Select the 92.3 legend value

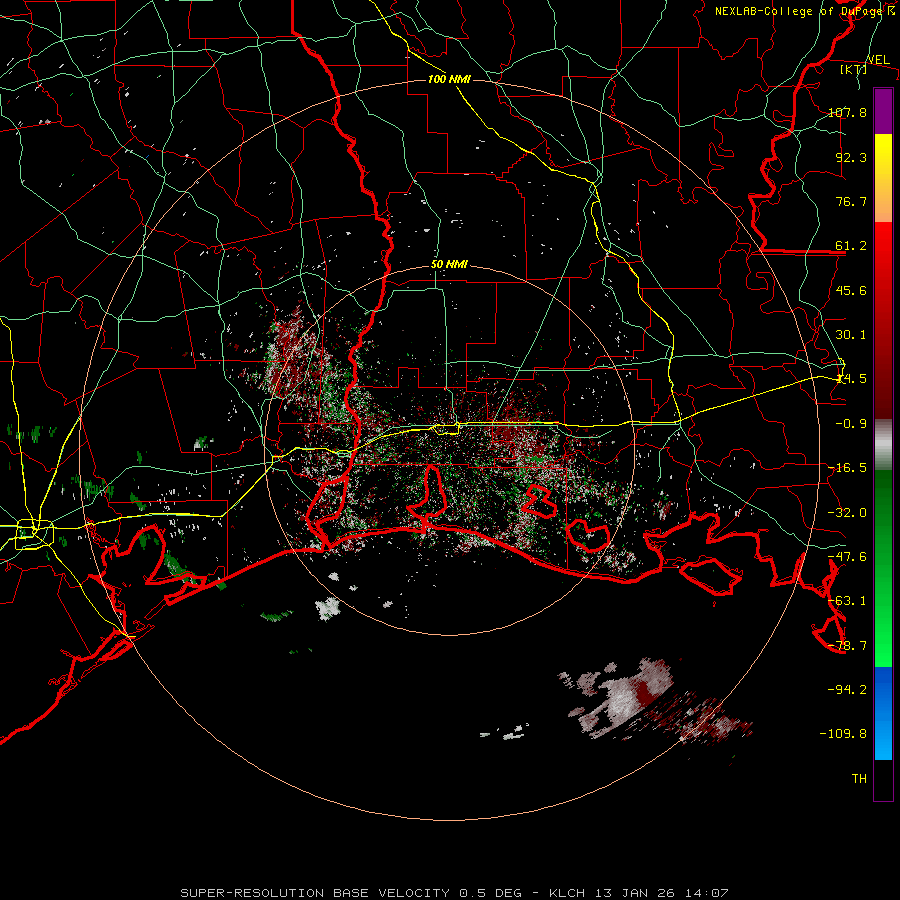[851, 157]
